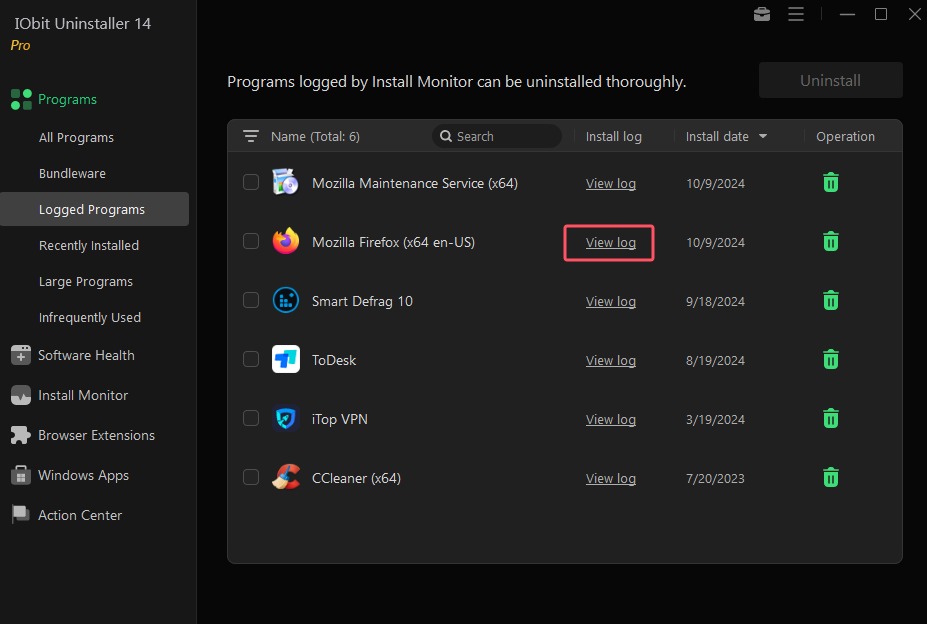Click the Browser Extensions label
This screenshot has width=927, height=624.
point(96,435)
